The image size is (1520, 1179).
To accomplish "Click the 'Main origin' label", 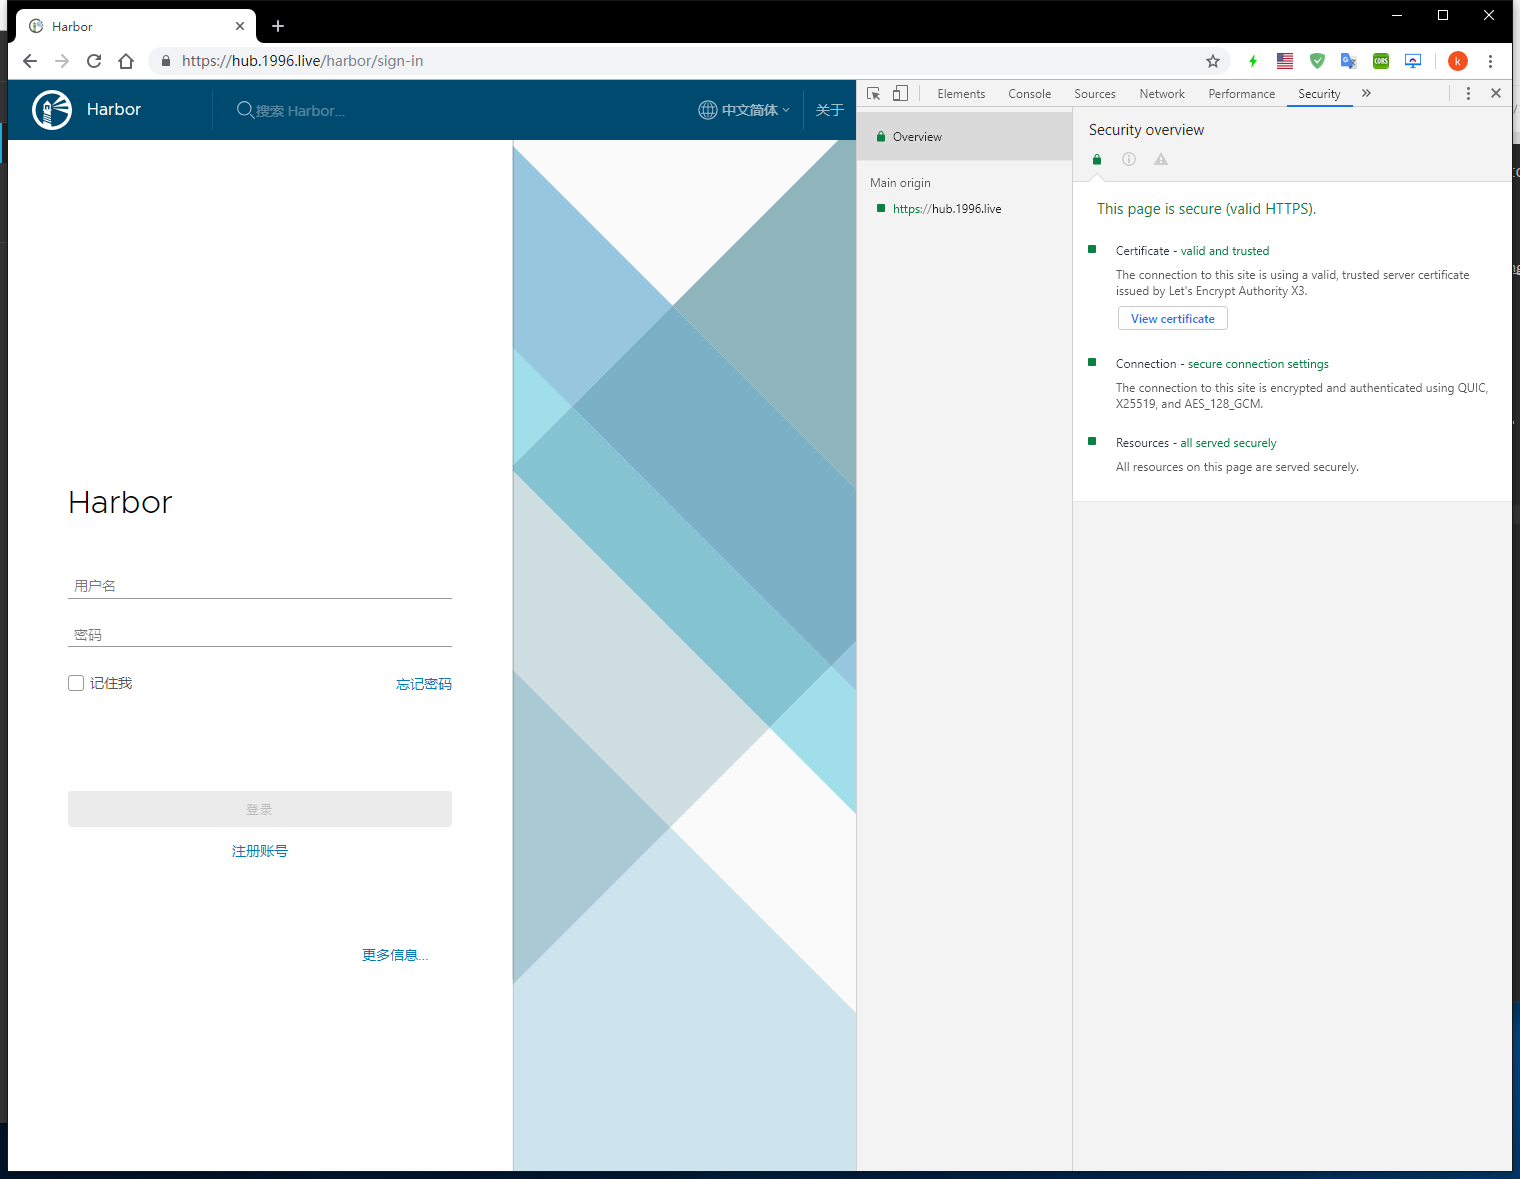I will click(900, 183).
